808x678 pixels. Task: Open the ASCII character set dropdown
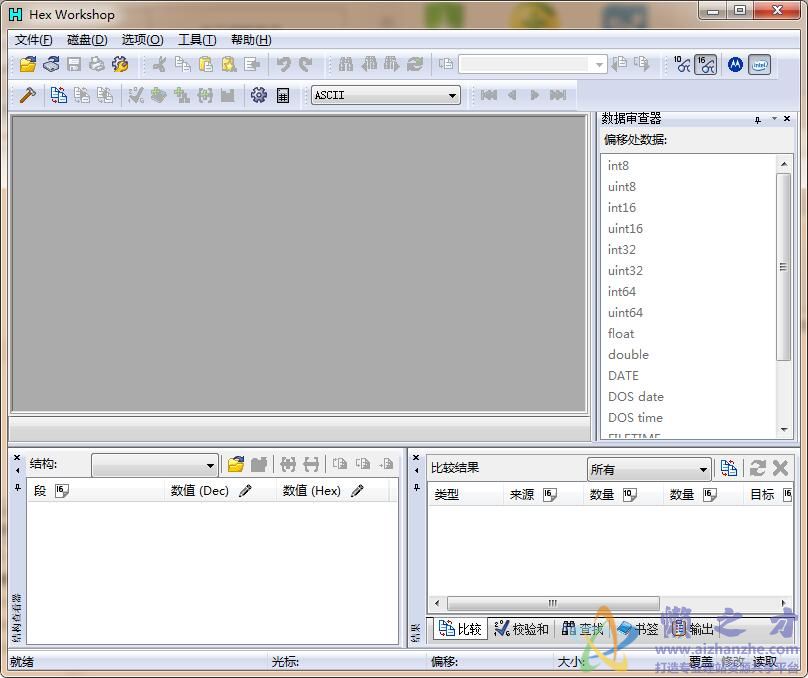452,95
